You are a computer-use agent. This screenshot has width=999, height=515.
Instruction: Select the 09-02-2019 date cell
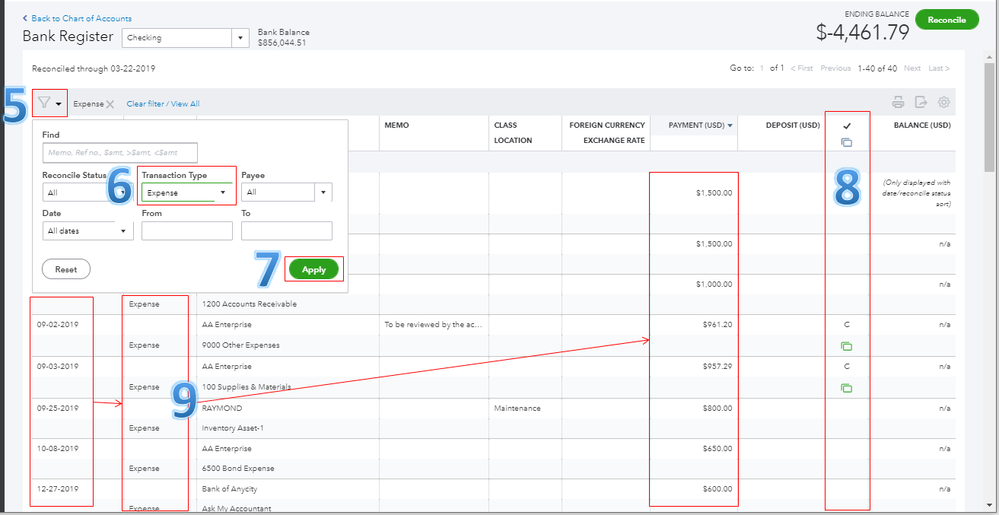pyautogui.click(x=58, y=325)
